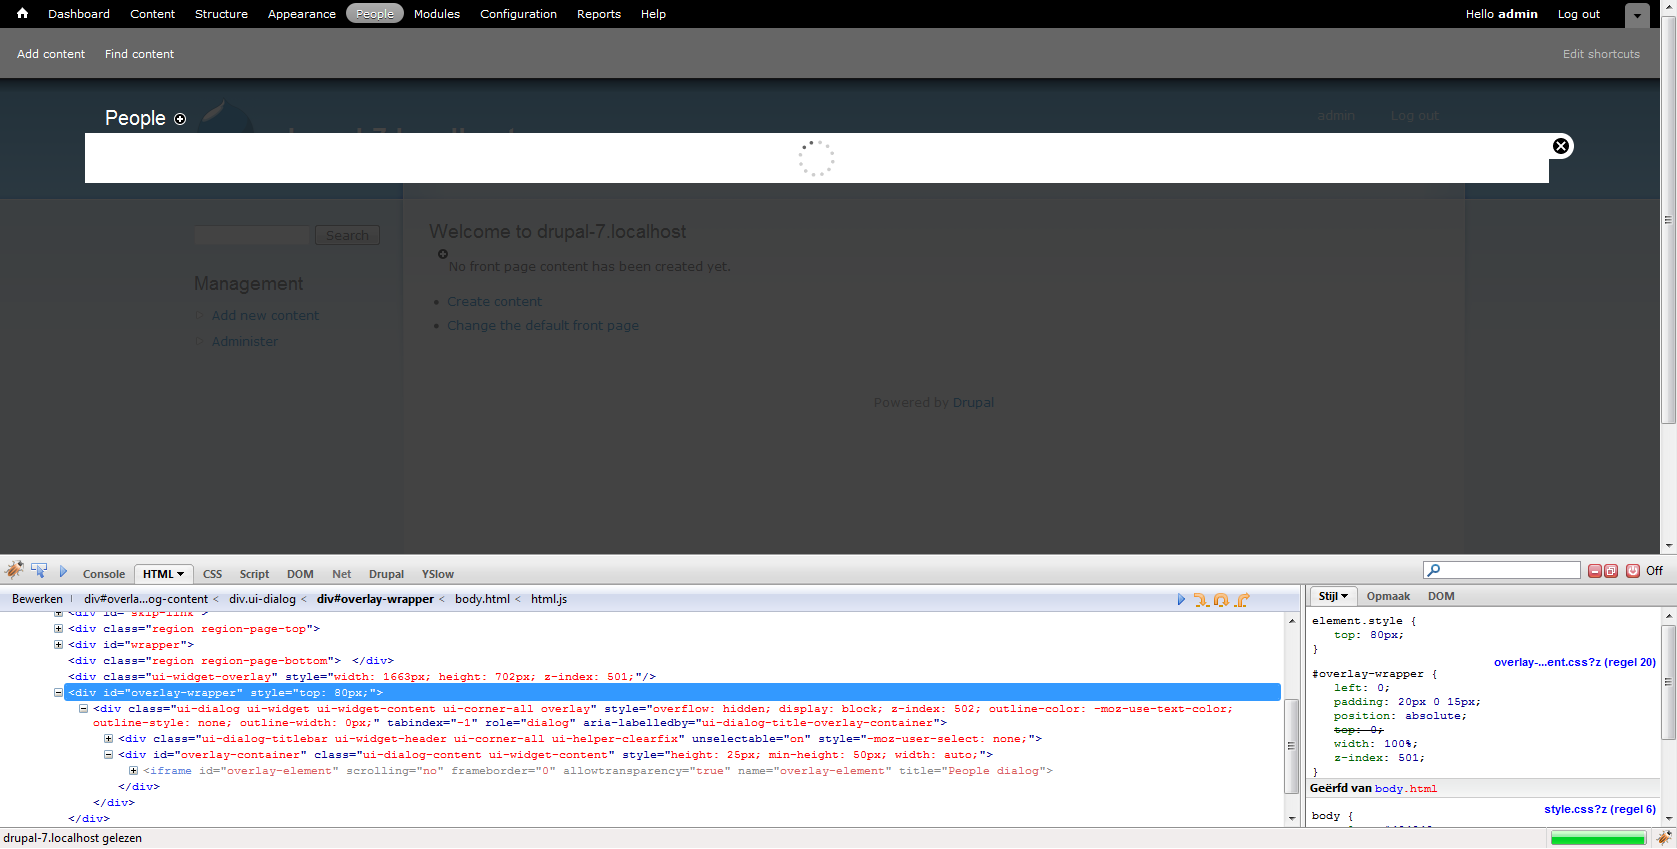Open Dashboard in the admin menu
The image size is (1677, 849).
click(79, 14)
